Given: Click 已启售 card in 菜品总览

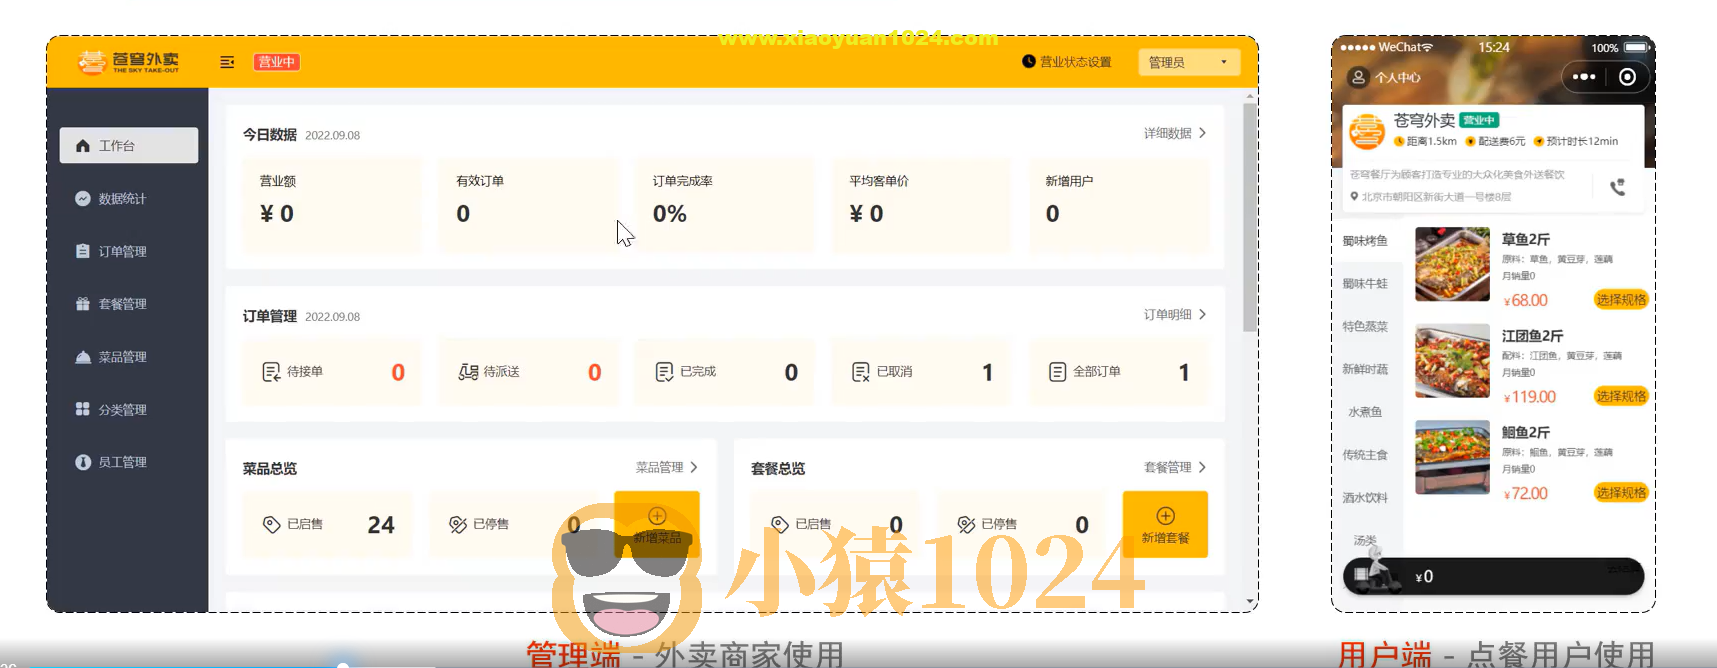Looking at the screenshot, I should (328, 524).
